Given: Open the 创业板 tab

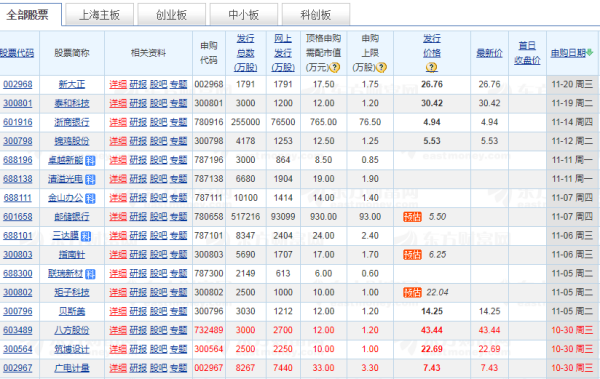Looking at the screenshot, I should (171, 15).
